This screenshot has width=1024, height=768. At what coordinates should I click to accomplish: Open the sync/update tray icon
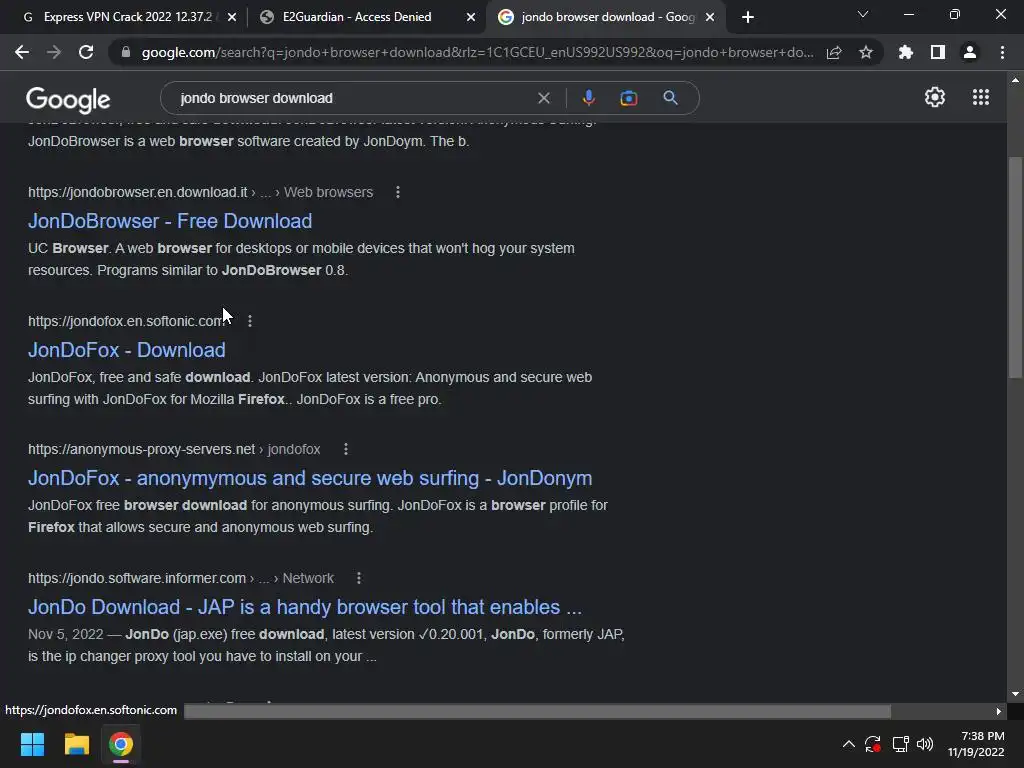pos(872,744)
